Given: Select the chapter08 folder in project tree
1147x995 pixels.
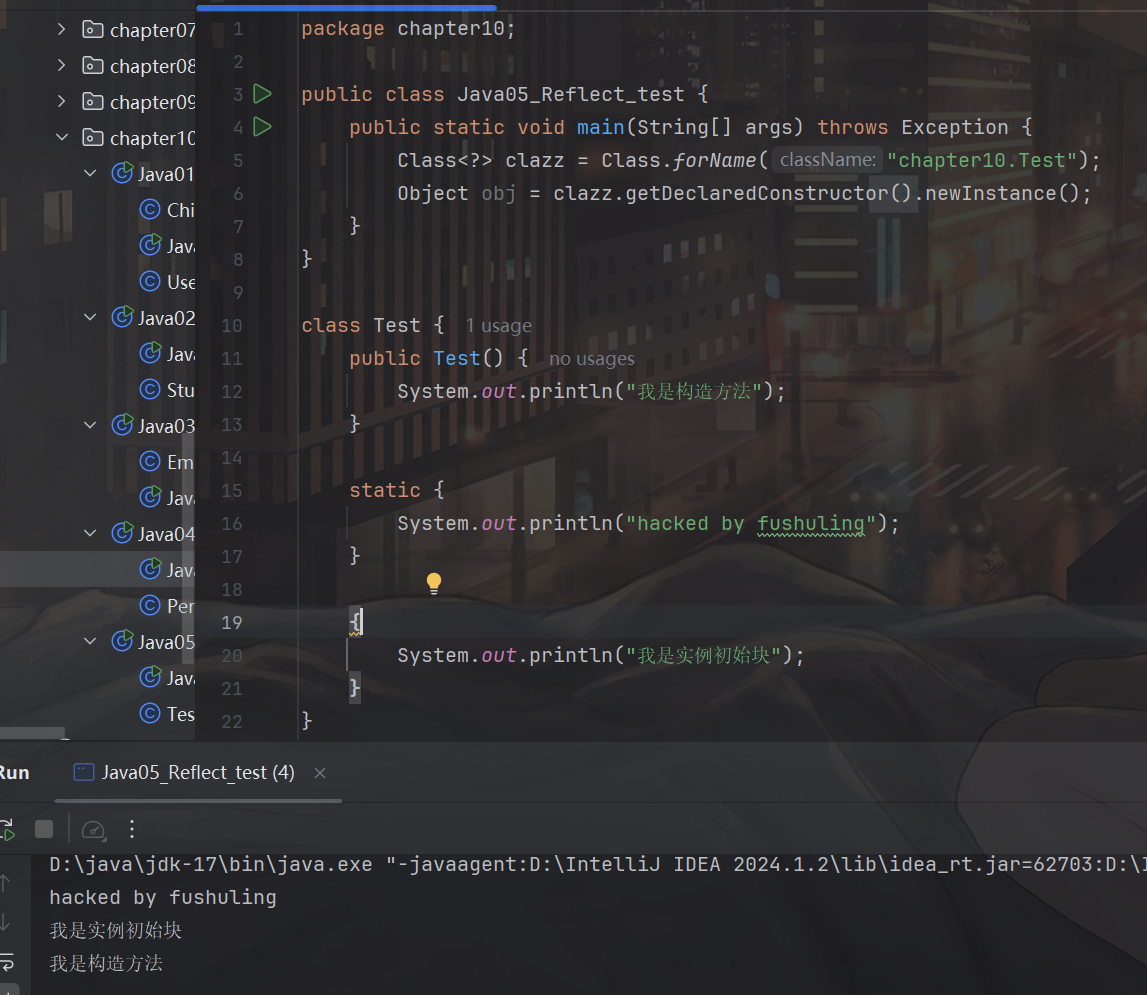Looking at the screenshot, I should point(152,66).
